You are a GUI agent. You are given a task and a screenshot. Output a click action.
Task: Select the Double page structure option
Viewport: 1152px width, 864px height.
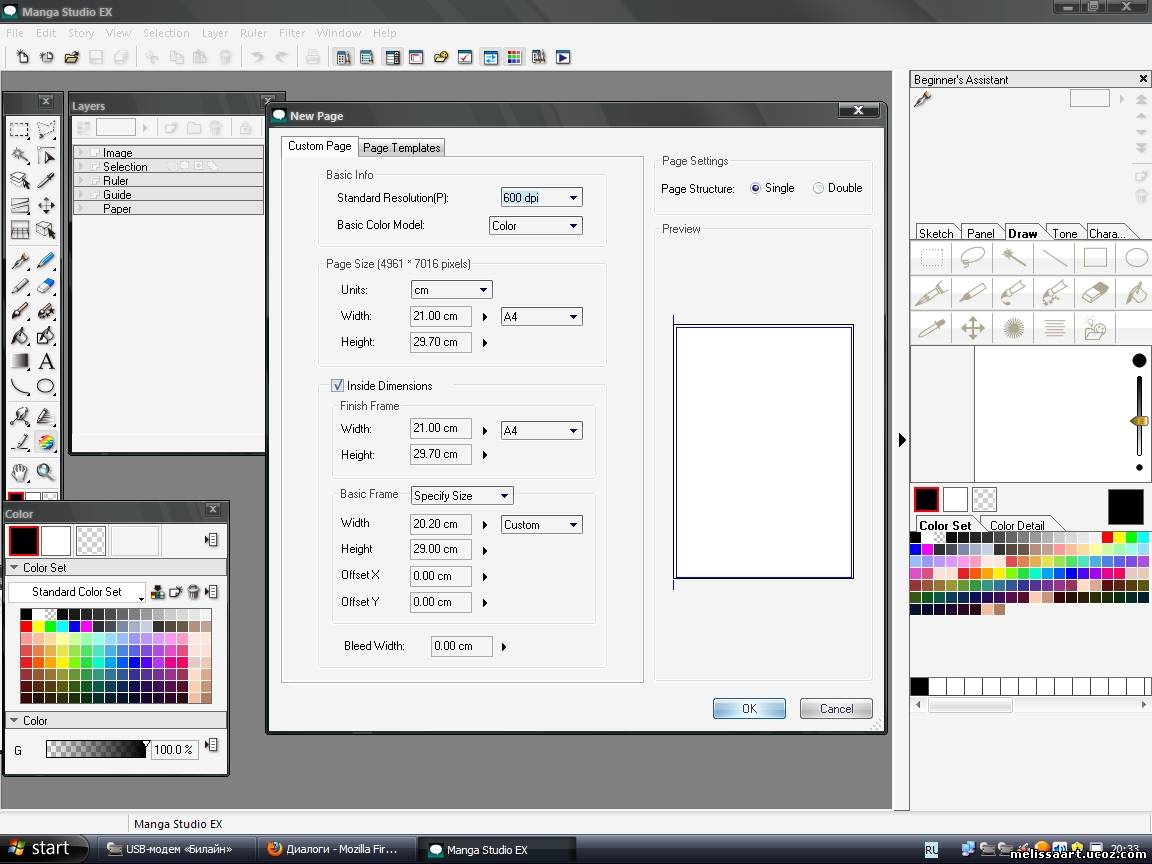(x=818, y=188)
